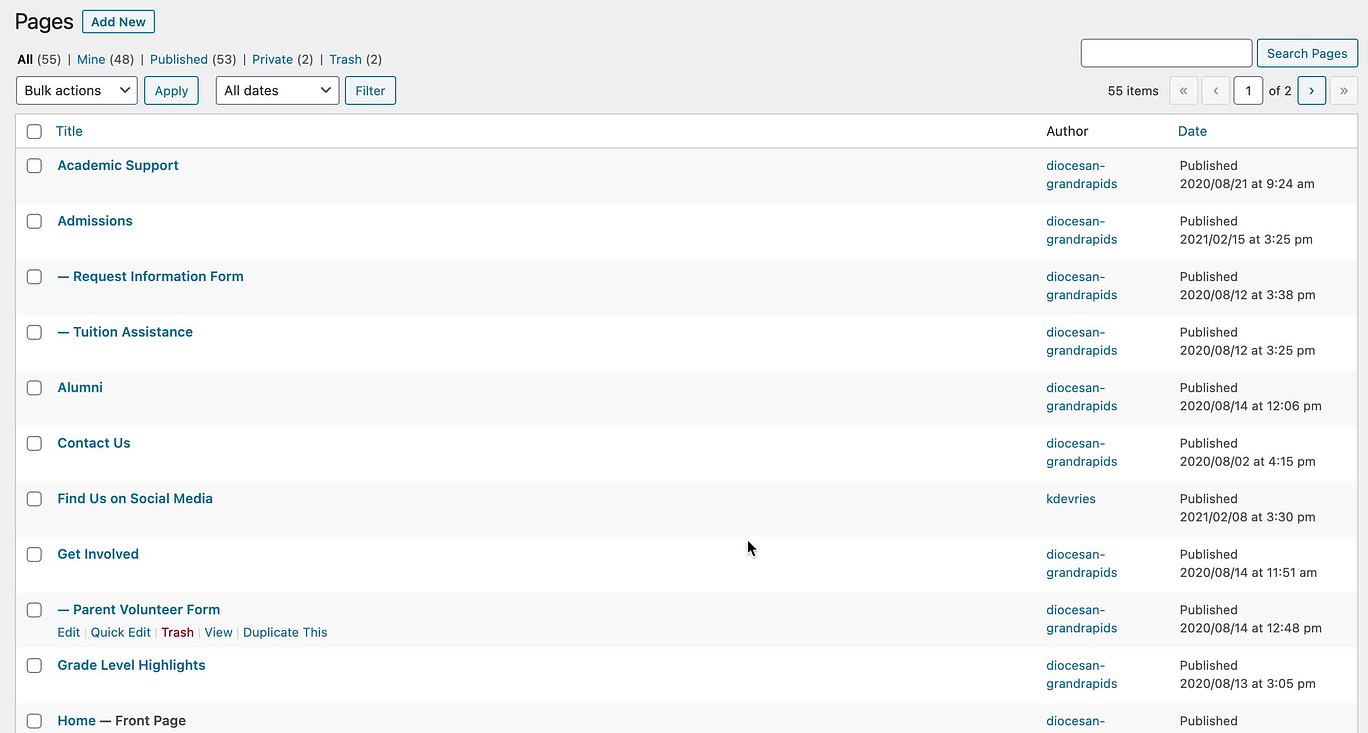Trash the Parent Volunteer Form page

(x=177, y=633)
